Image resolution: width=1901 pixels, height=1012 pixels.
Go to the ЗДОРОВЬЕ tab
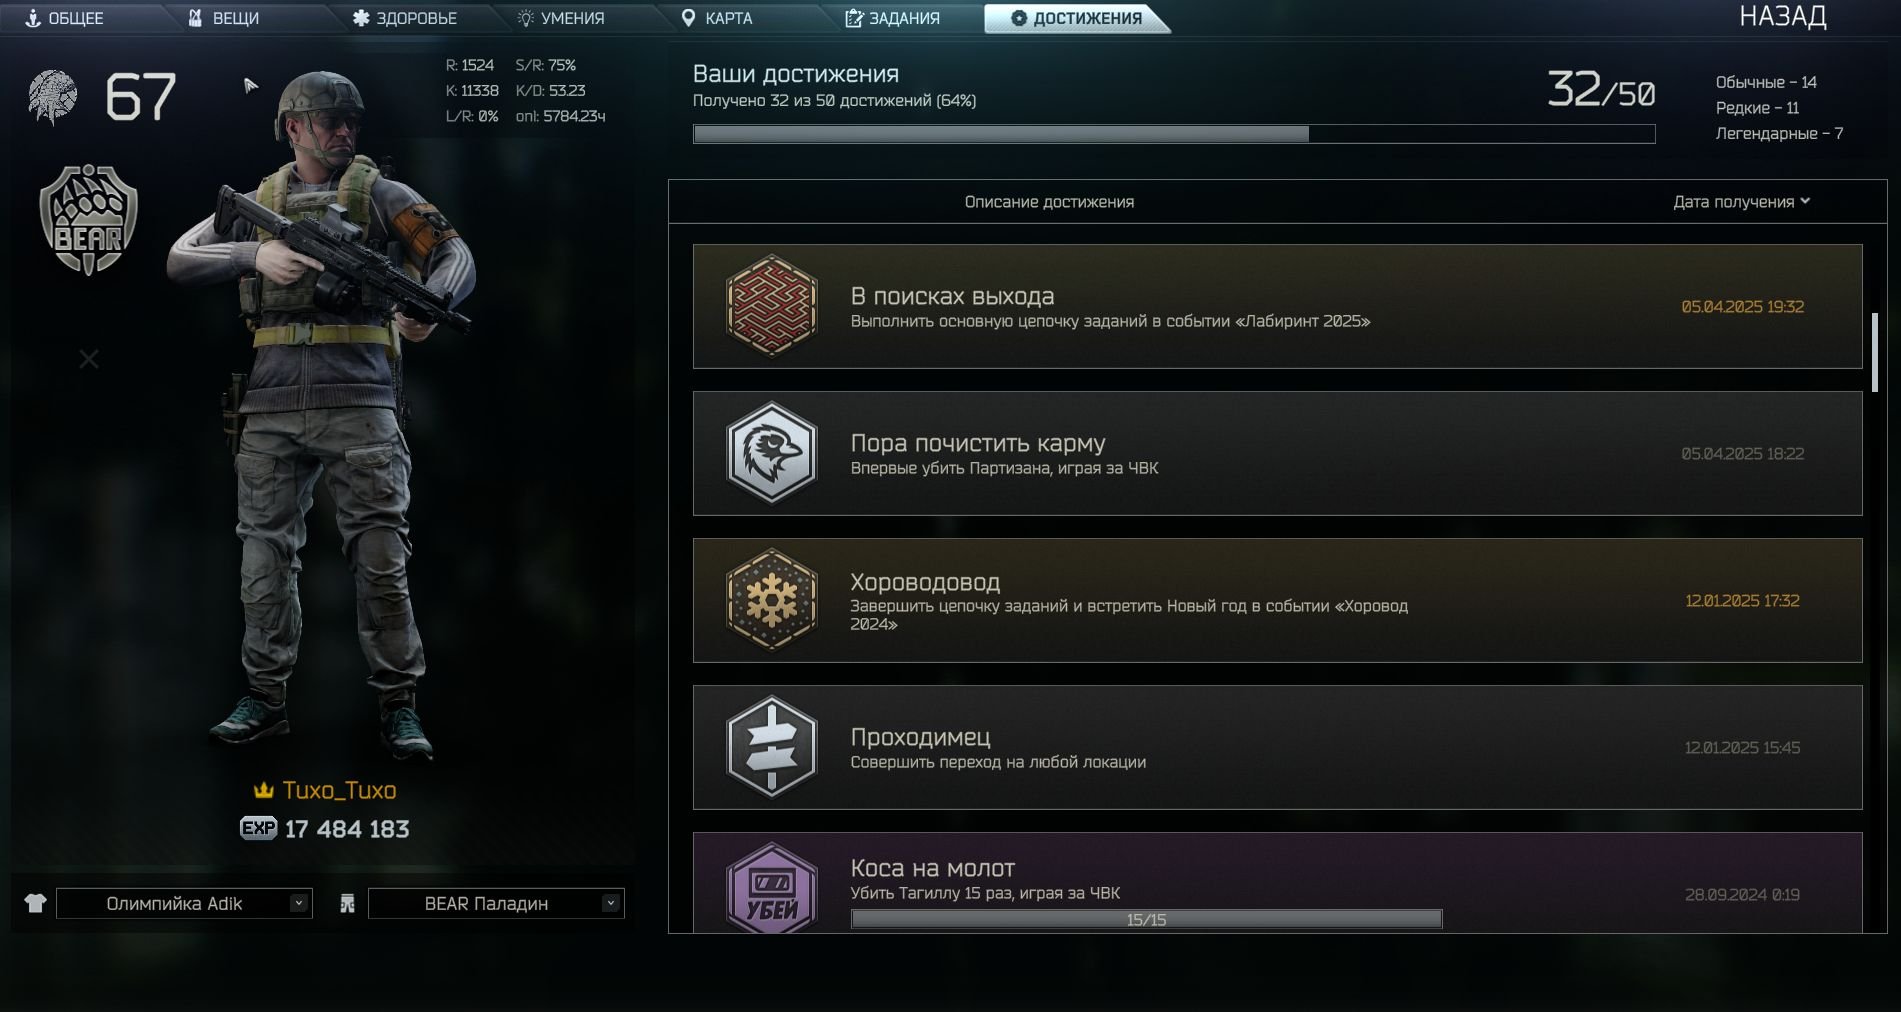pyautogui.click(x=404, y=18)
